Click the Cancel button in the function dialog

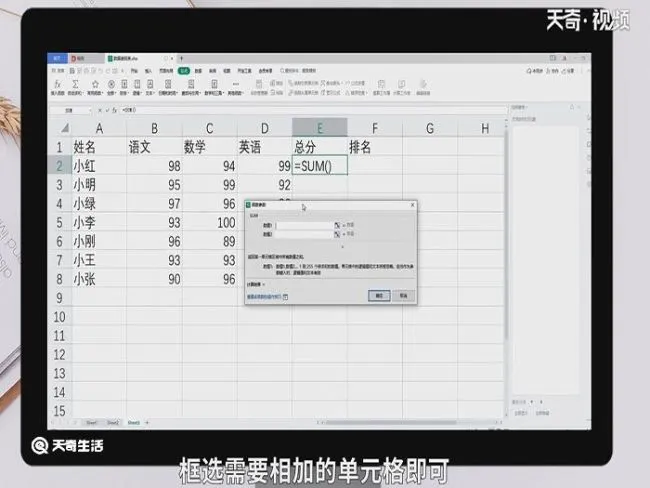403,295
